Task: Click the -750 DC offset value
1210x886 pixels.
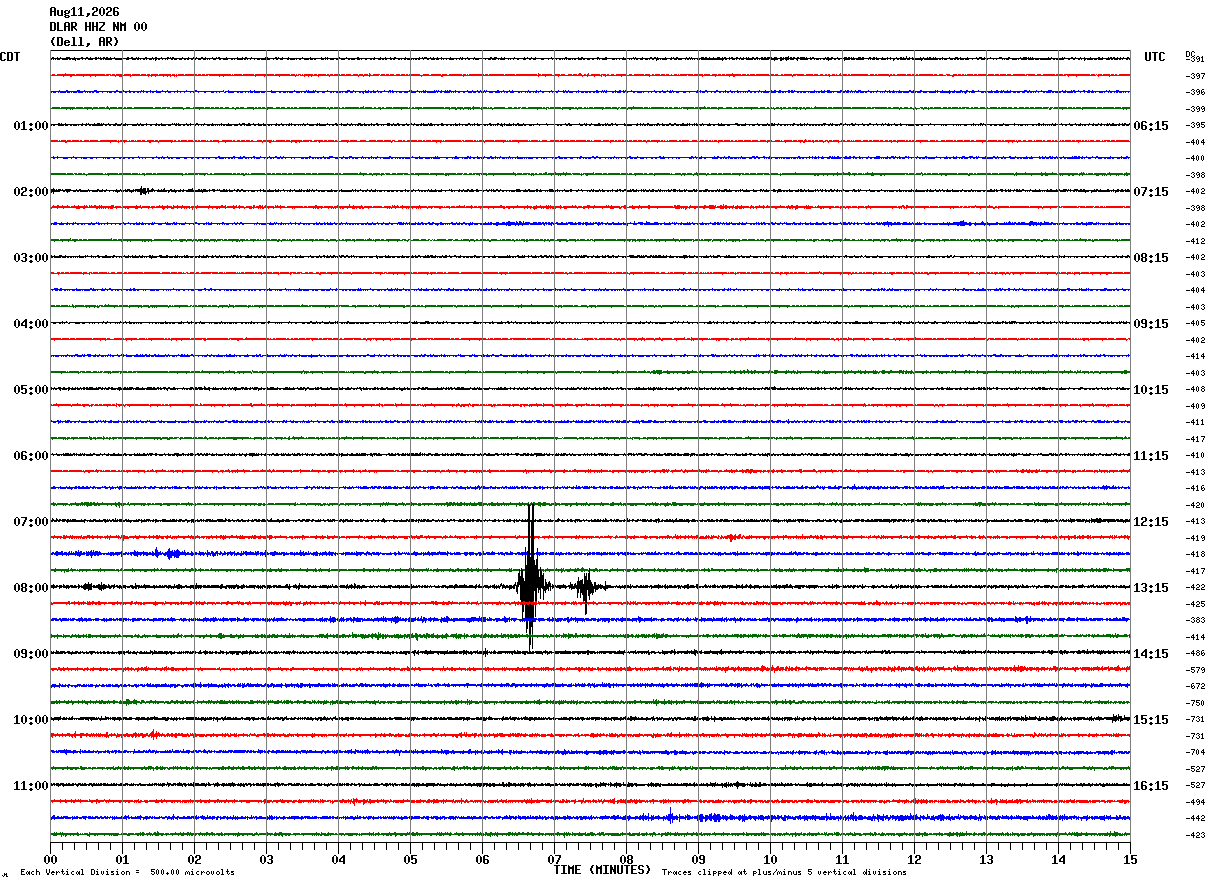Action: coord(1195,703)
